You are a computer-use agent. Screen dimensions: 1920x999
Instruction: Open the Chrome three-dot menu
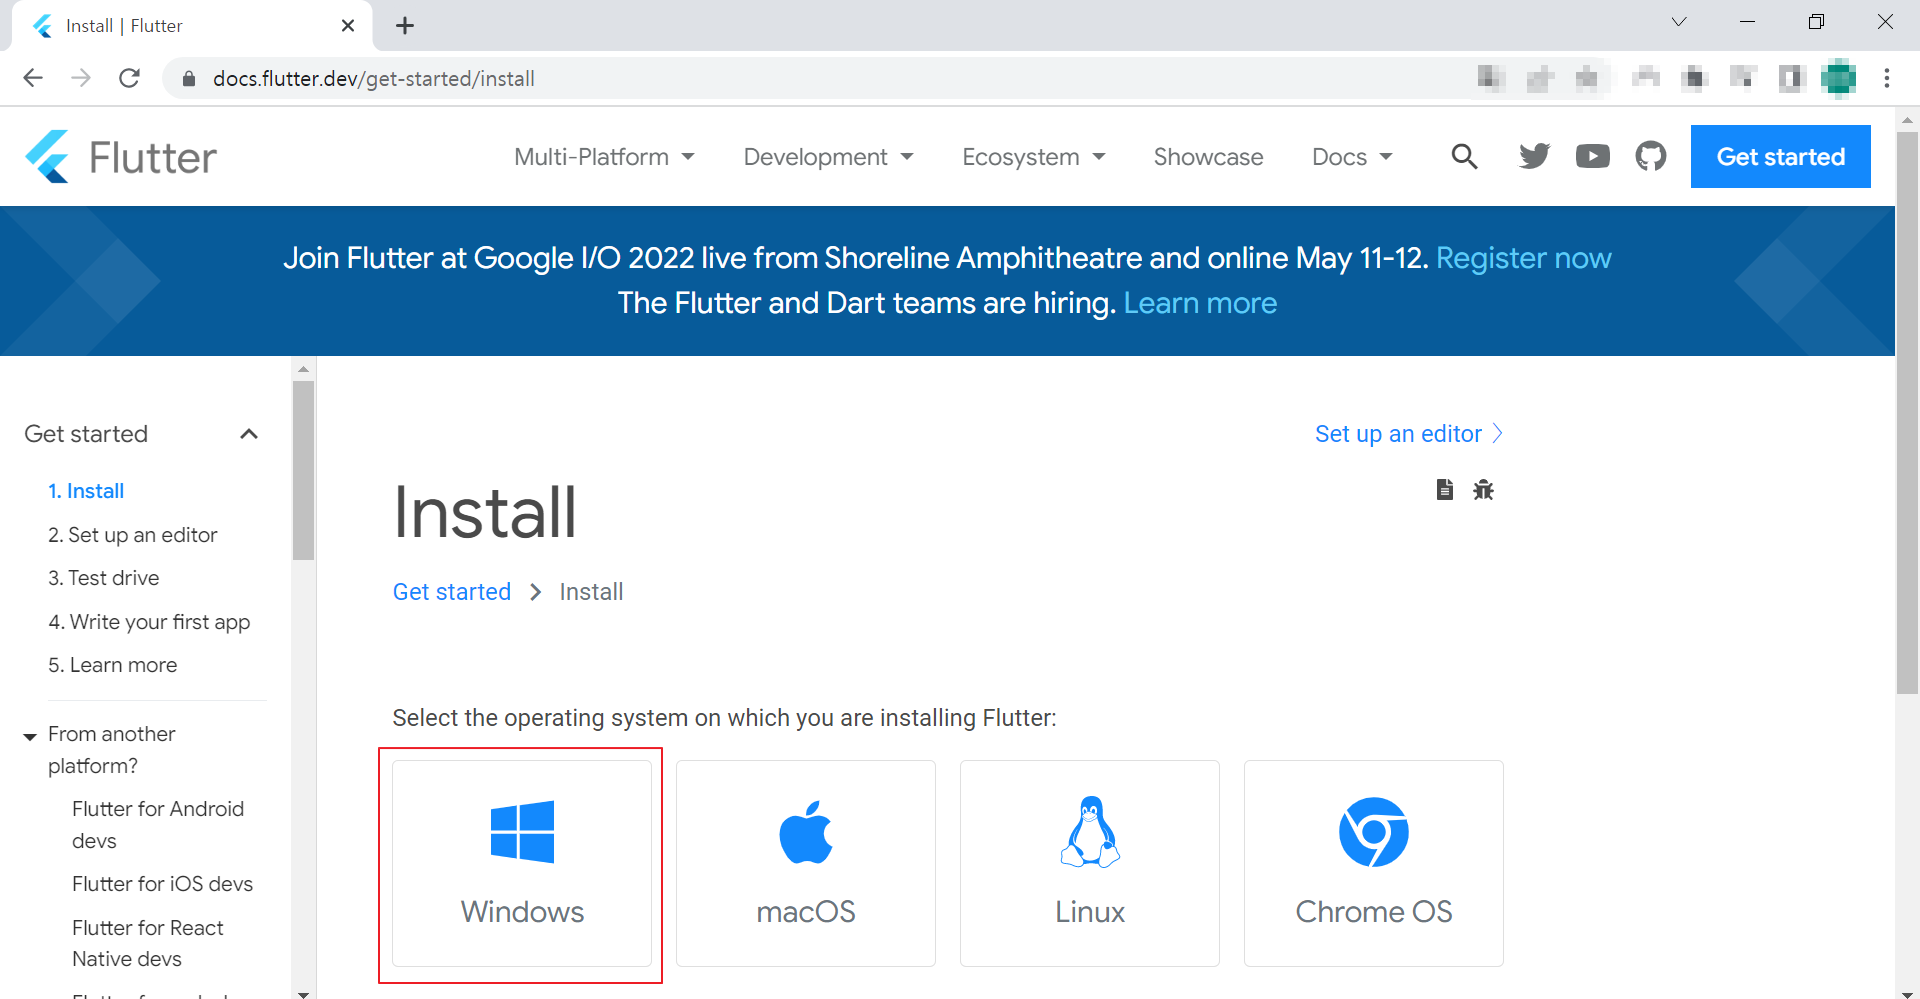tap(1887, 78)
